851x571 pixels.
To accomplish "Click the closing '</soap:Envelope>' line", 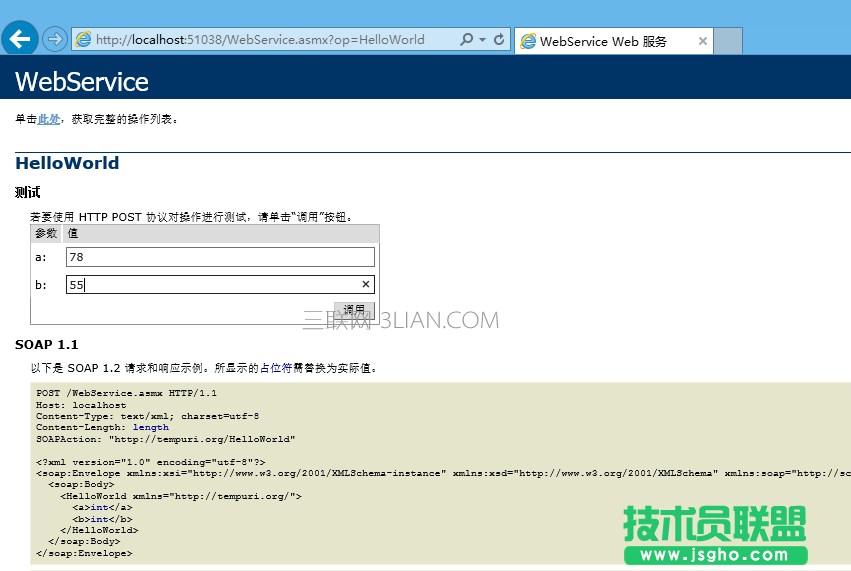I will [84, 553].
